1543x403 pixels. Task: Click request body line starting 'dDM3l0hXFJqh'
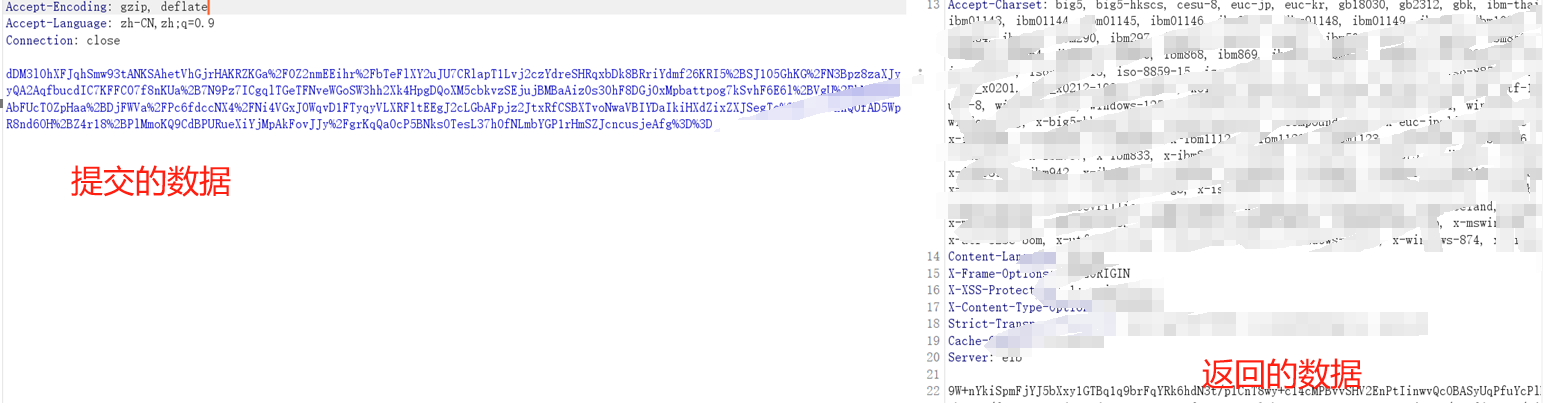454,74
